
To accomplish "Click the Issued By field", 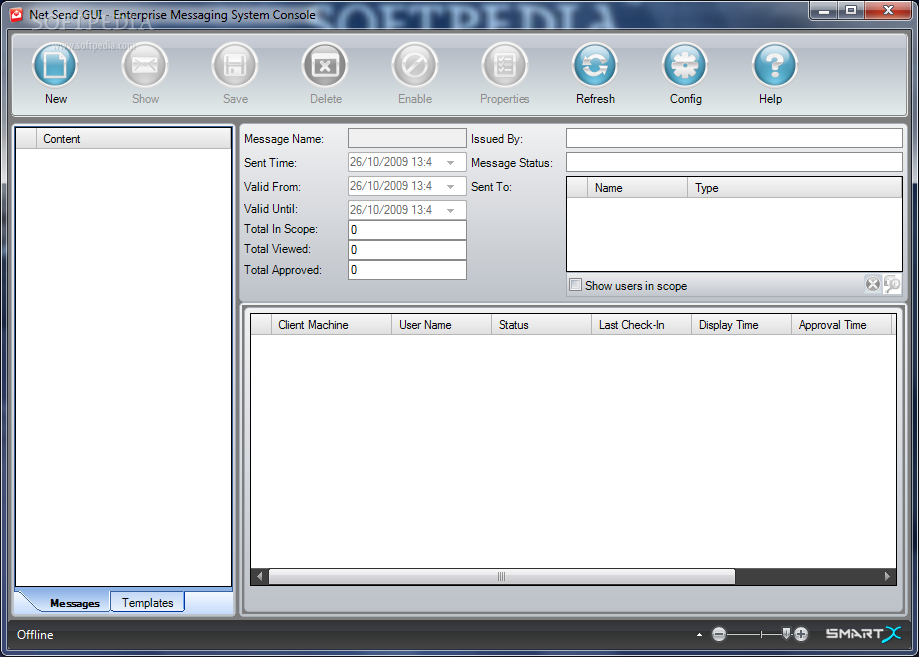I will (x=734, y=138).
